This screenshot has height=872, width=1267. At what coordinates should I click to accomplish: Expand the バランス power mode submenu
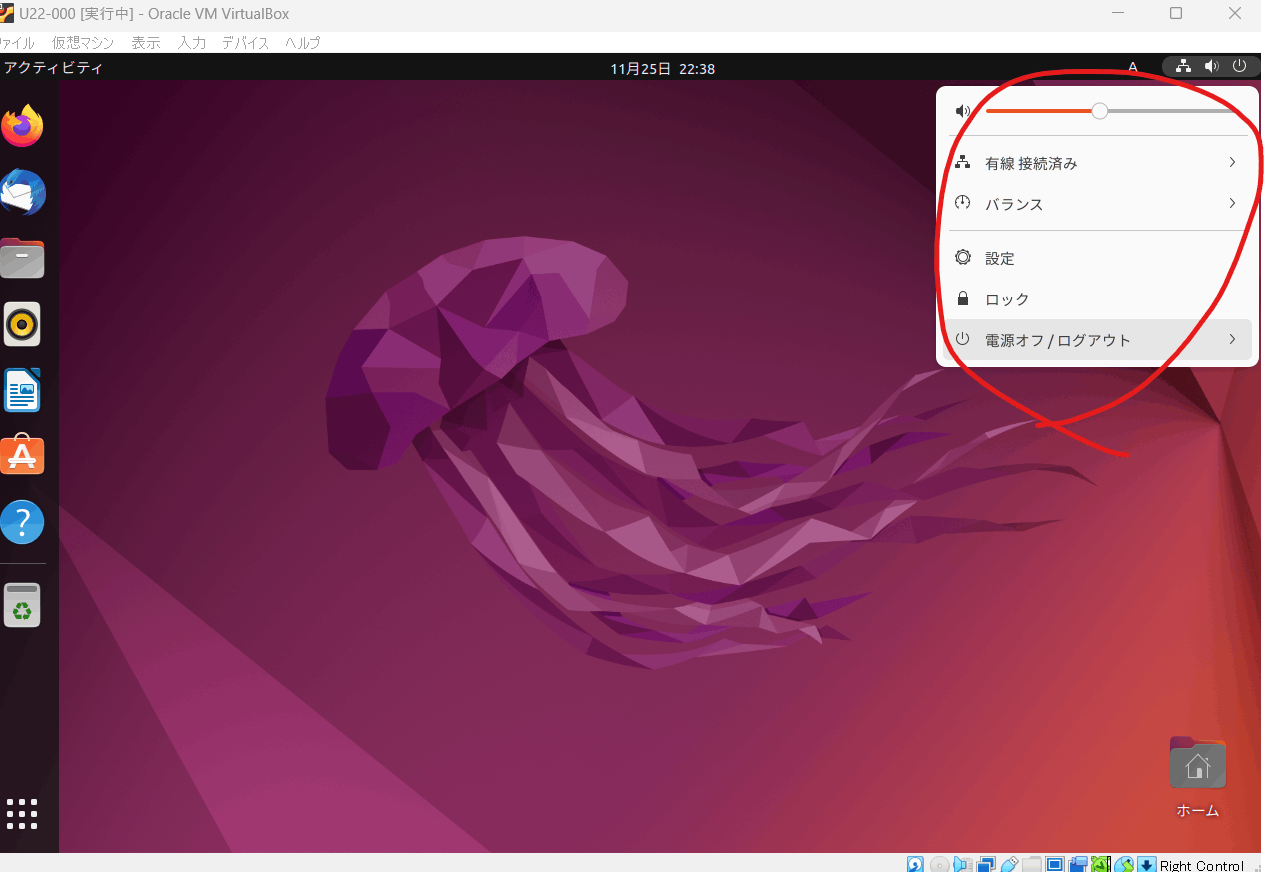click(1097, 204)
